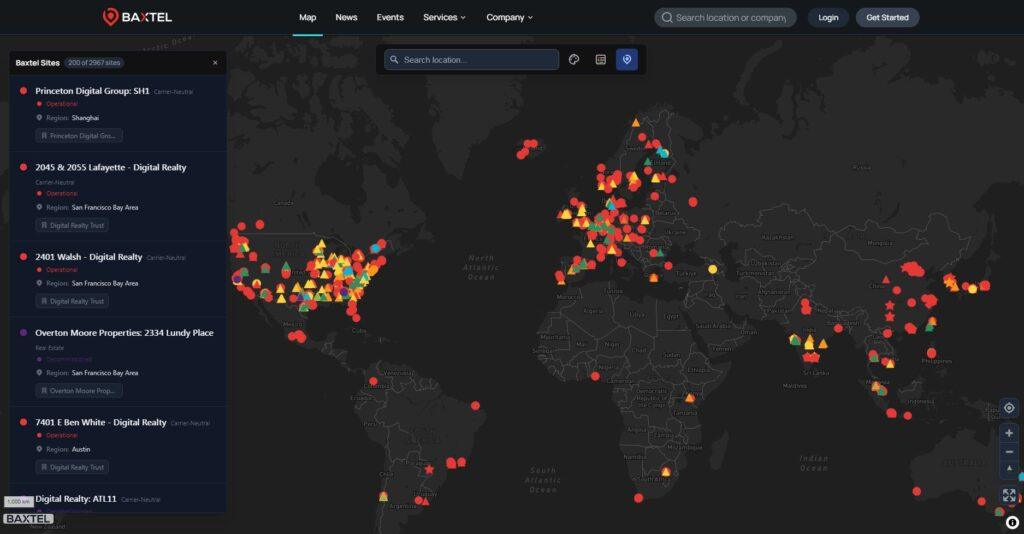This screenshot has width=1024, height=534.
Task: Open the News page
Action: 346,18
